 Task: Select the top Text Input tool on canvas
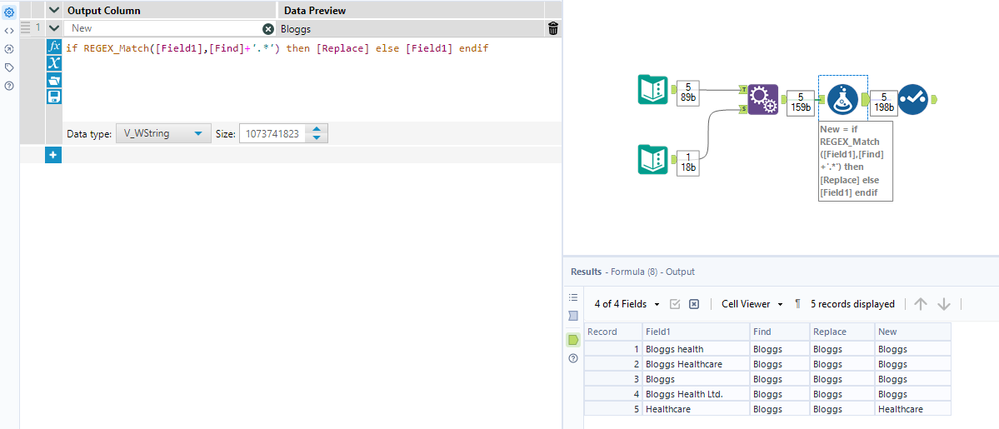pos(653,89)
